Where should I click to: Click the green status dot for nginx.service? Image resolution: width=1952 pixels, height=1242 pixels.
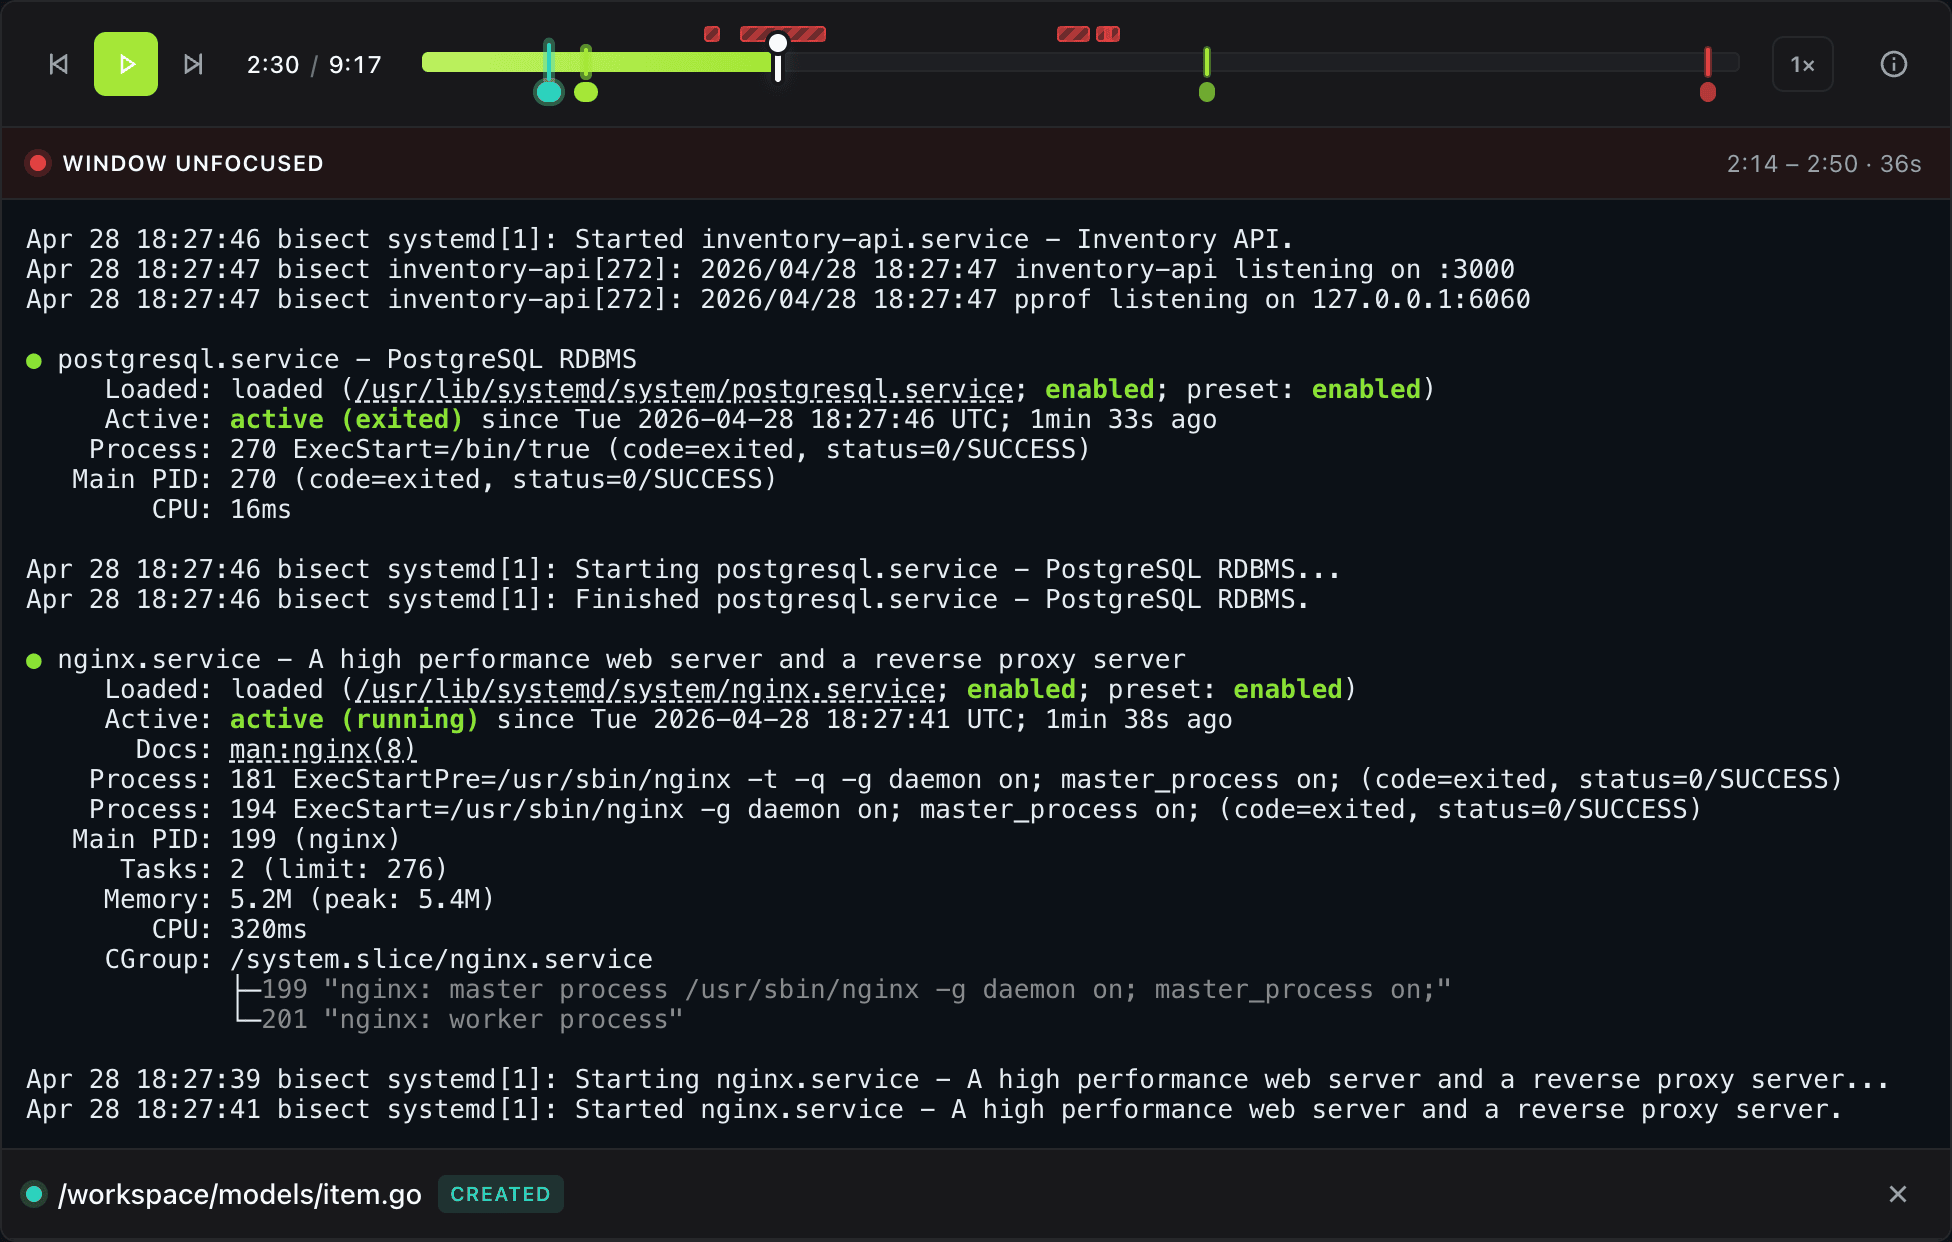(x=34, y=661)
